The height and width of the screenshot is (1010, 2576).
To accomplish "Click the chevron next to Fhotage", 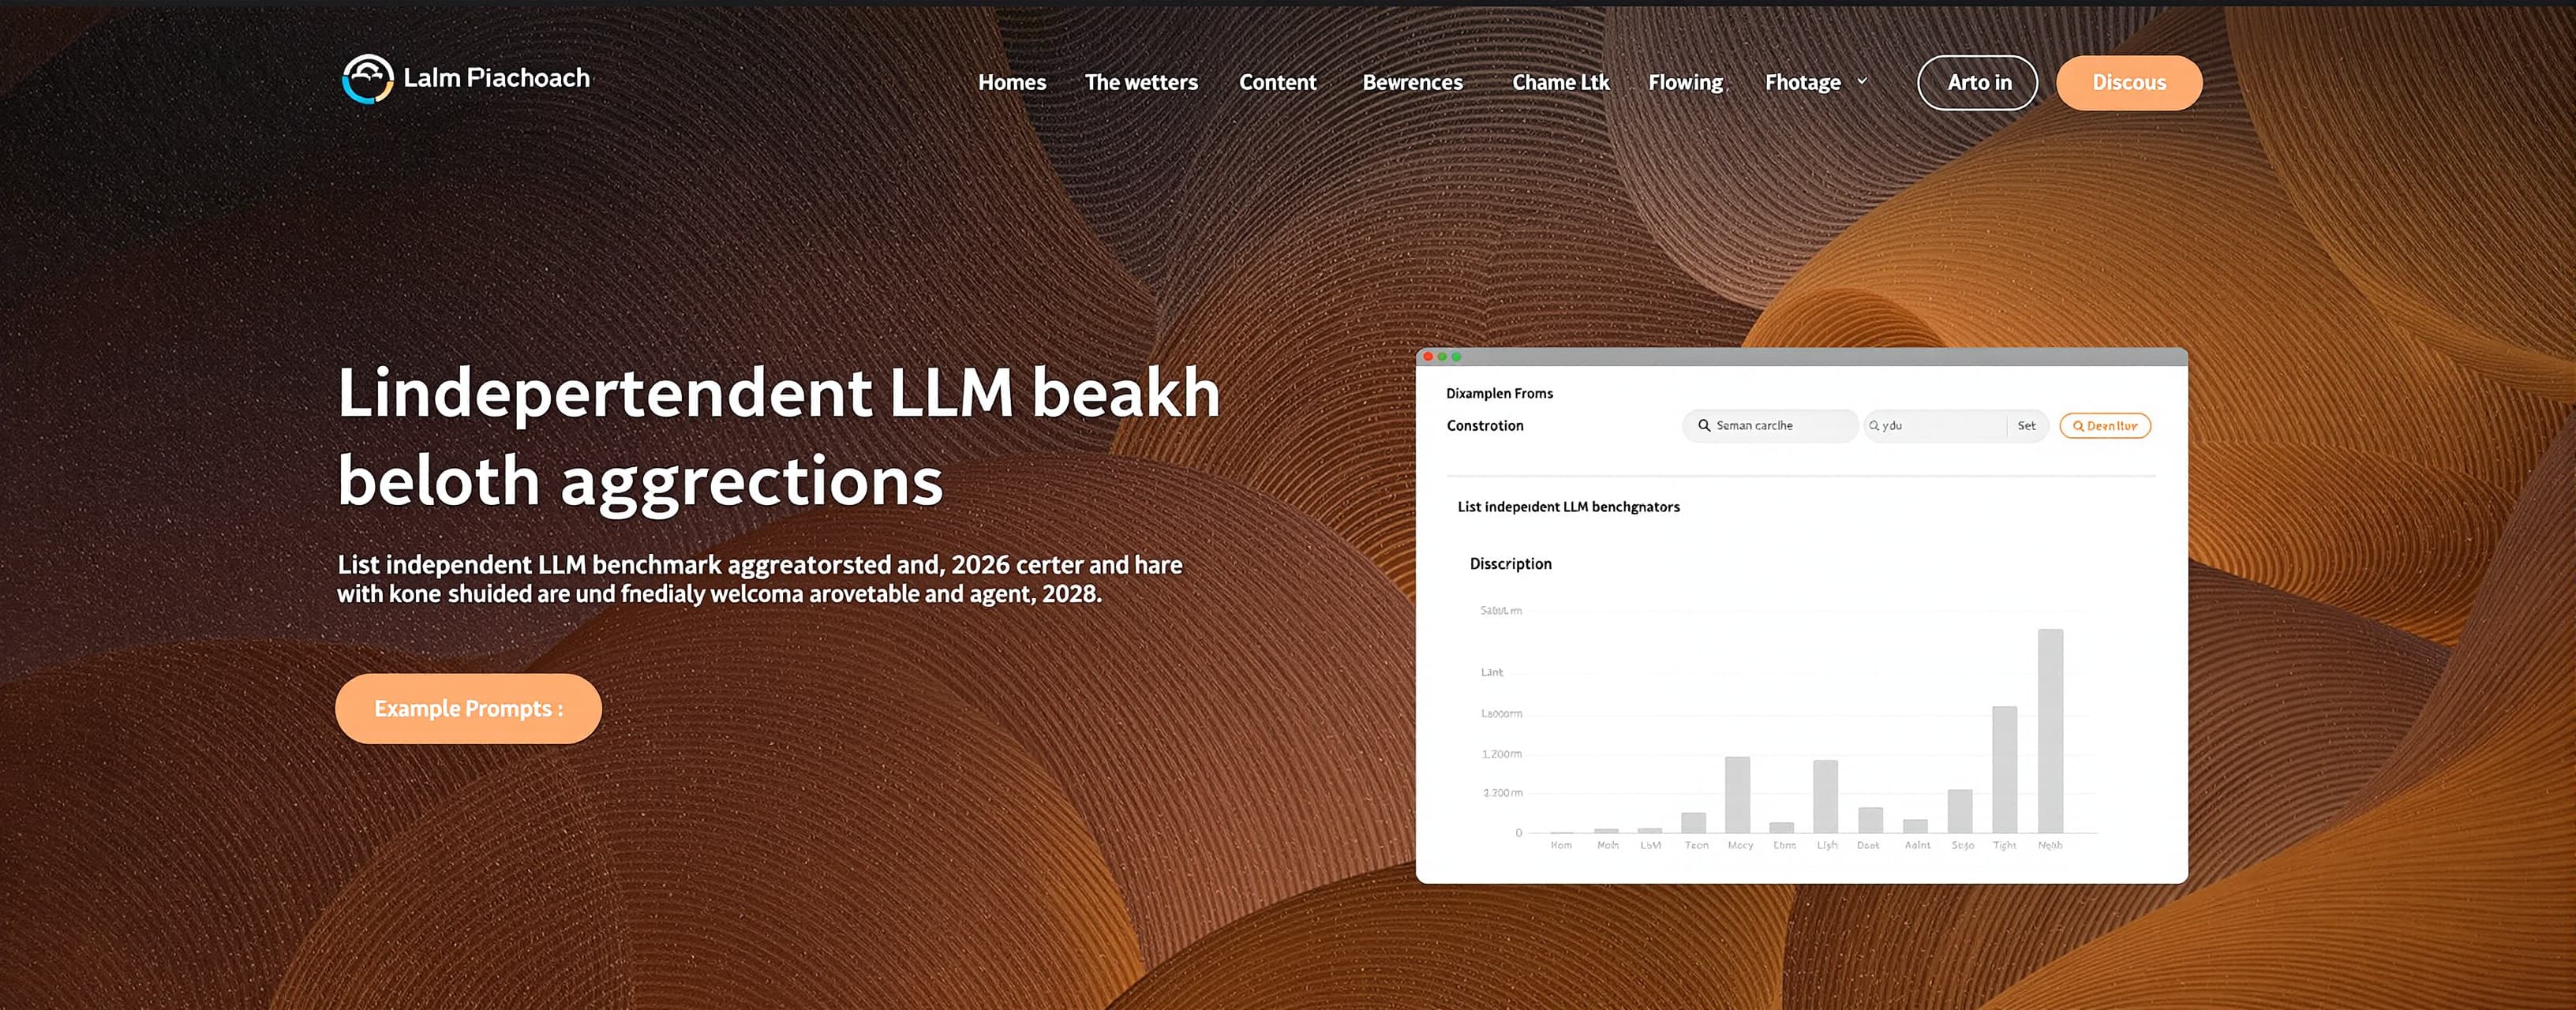I will click(x=1862, y=81).
